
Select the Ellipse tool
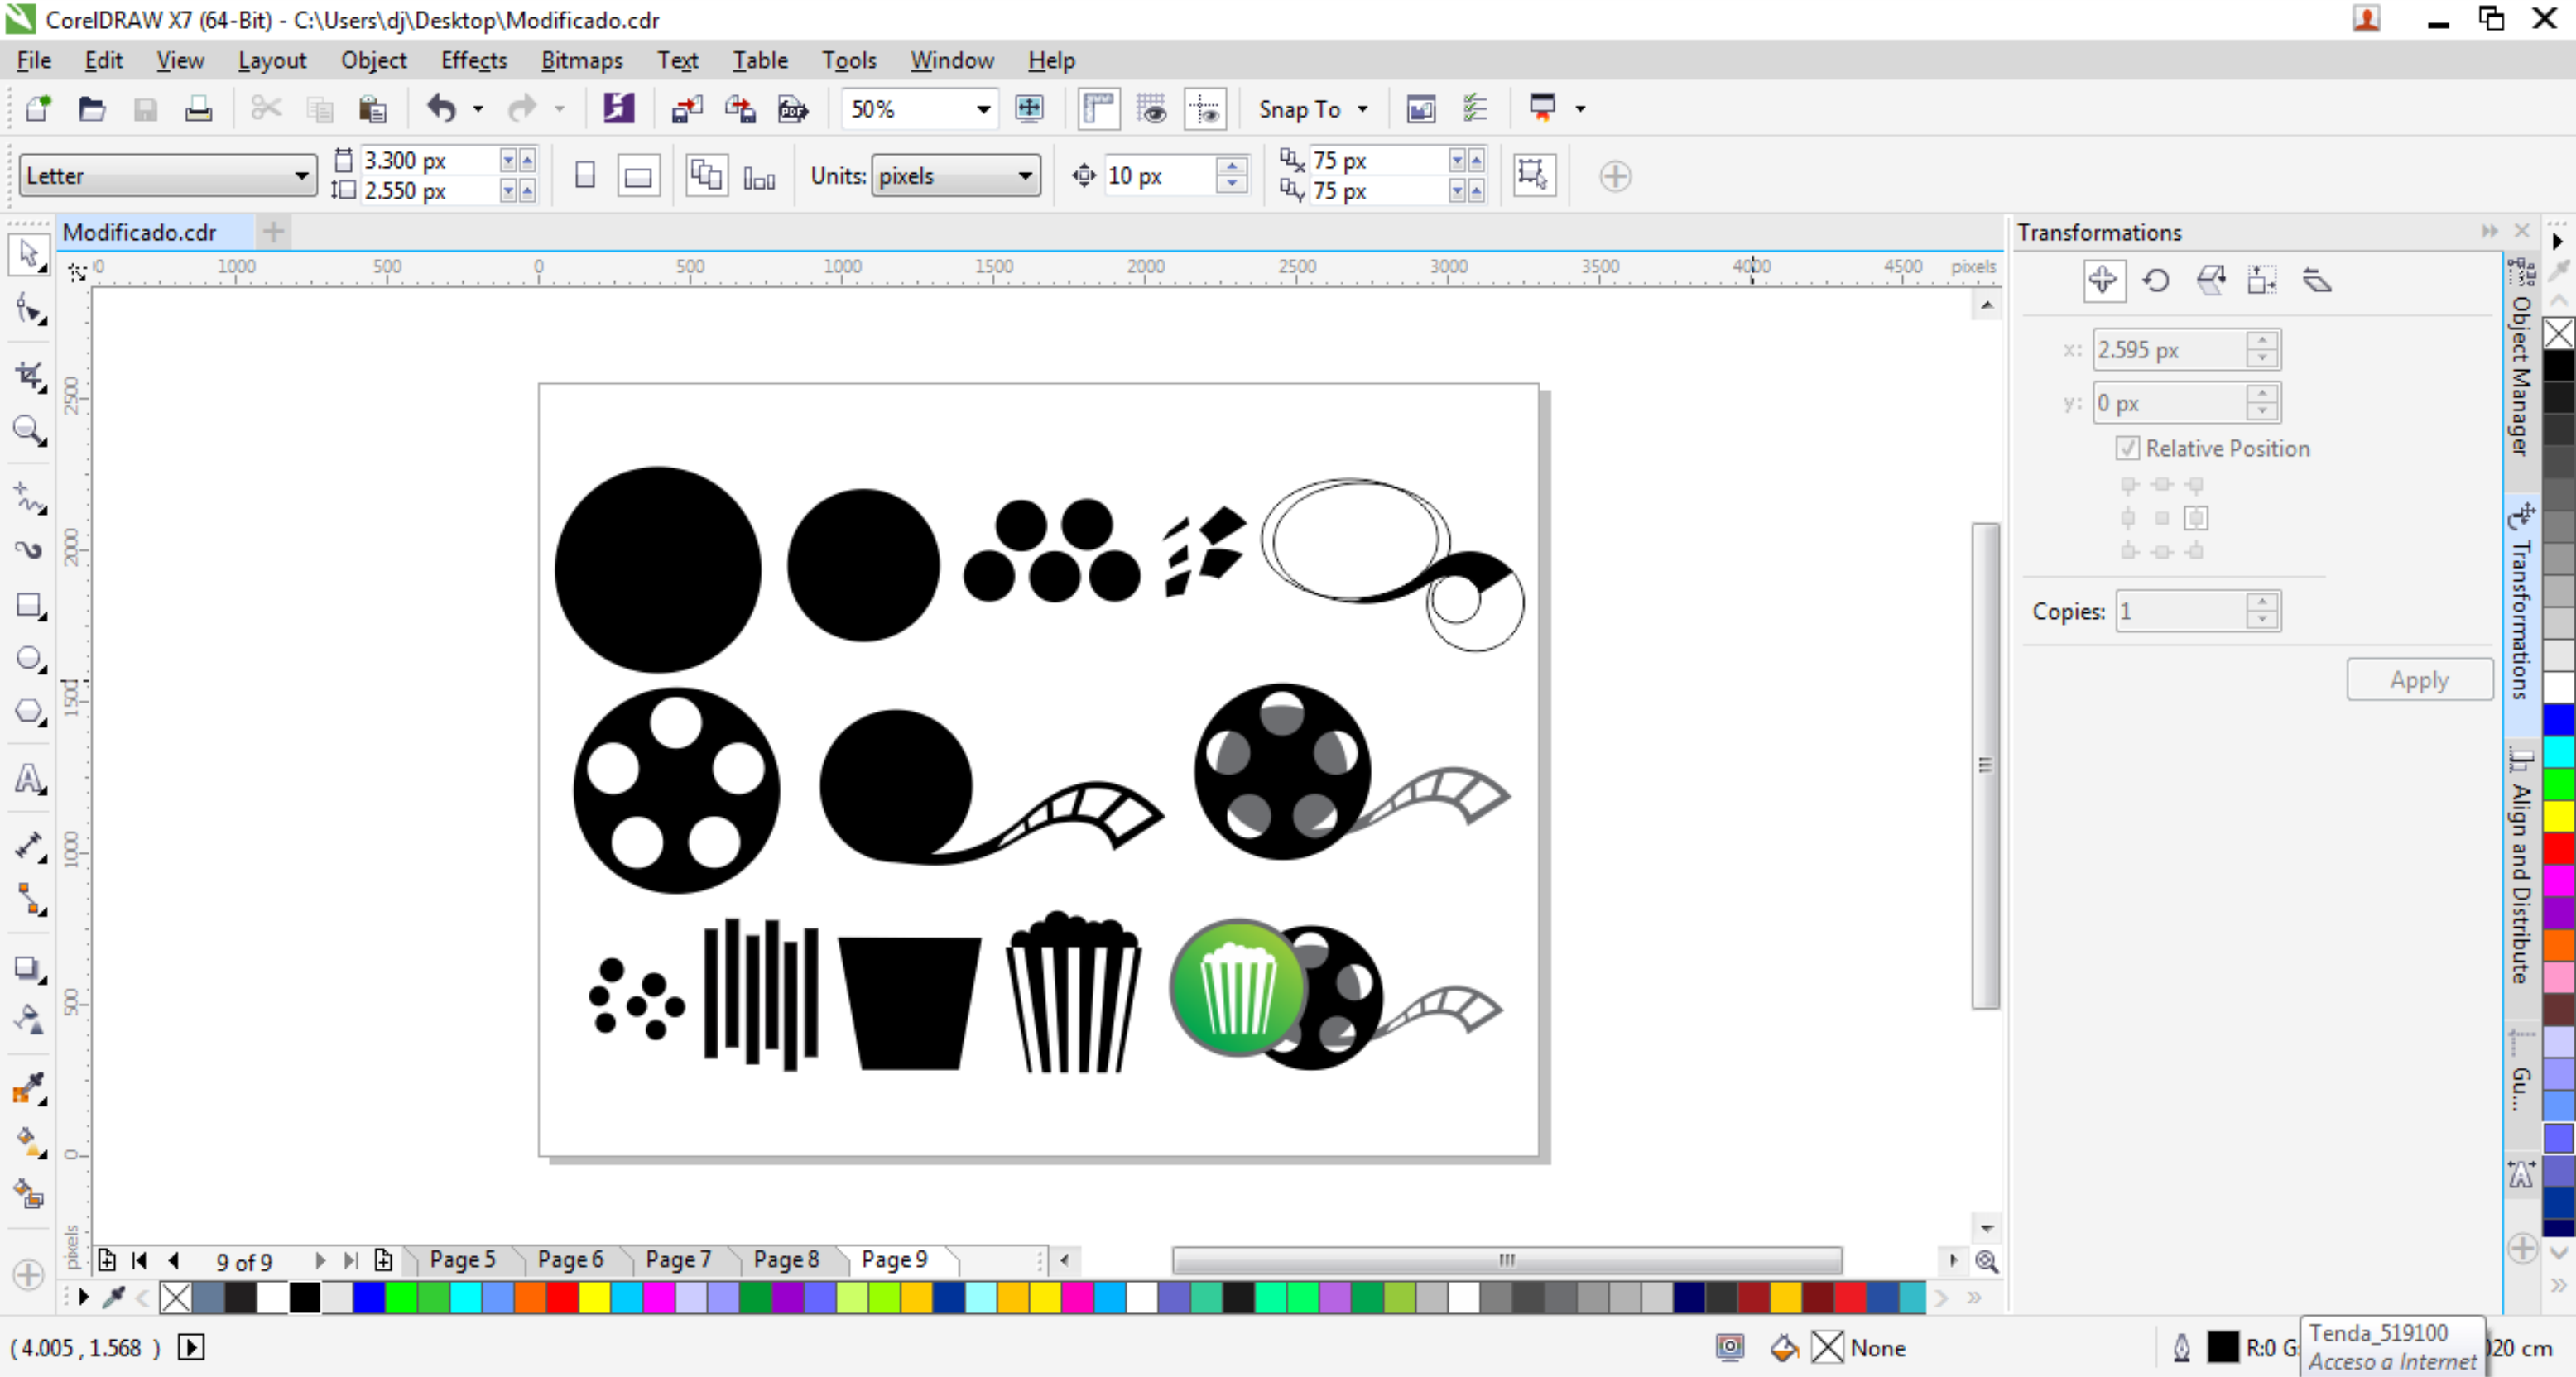[28, 658]
